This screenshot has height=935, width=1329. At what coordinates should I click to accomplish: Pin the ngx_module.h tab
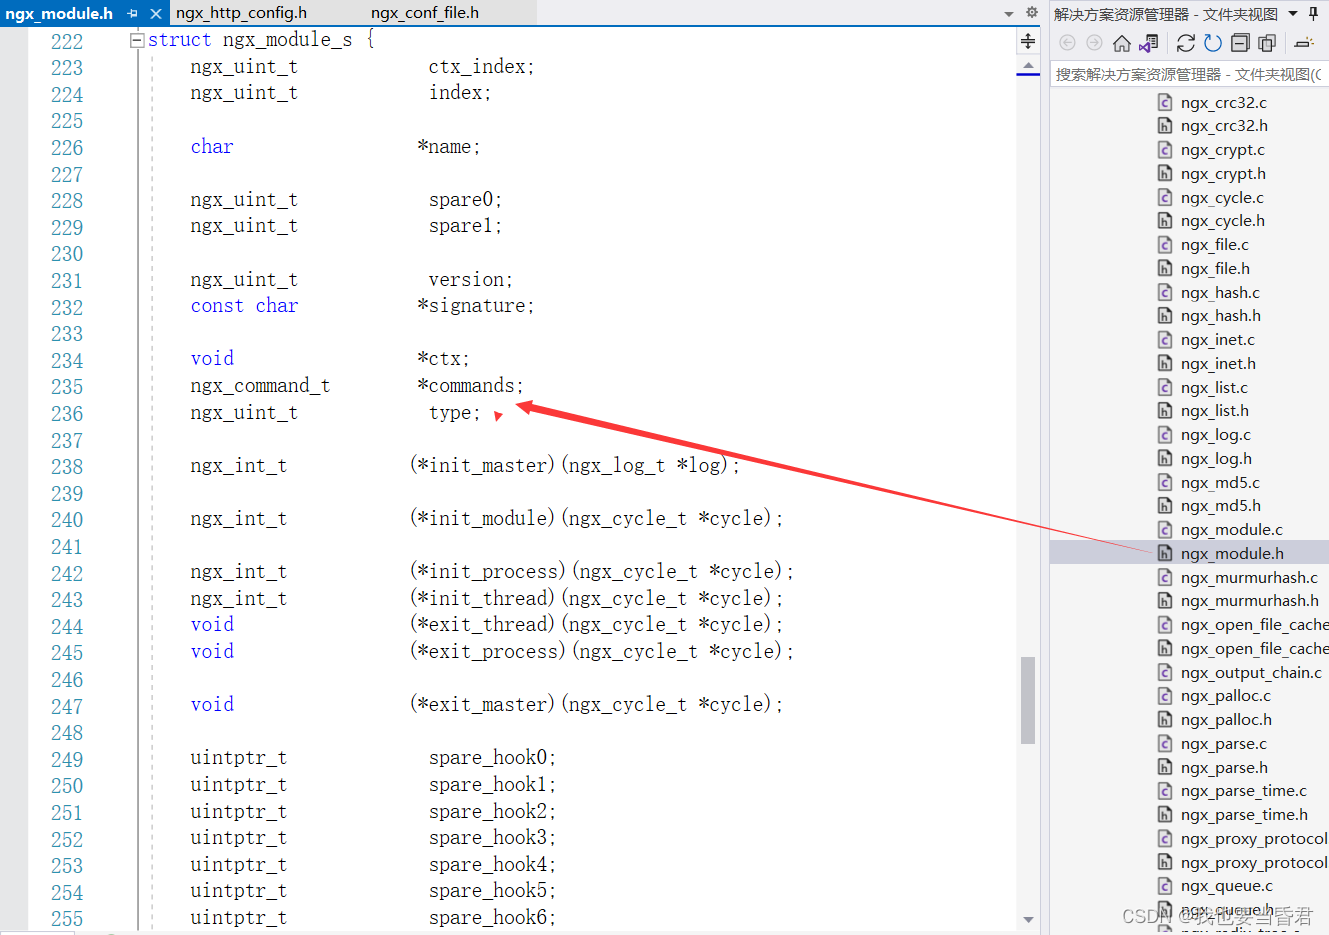133,13
